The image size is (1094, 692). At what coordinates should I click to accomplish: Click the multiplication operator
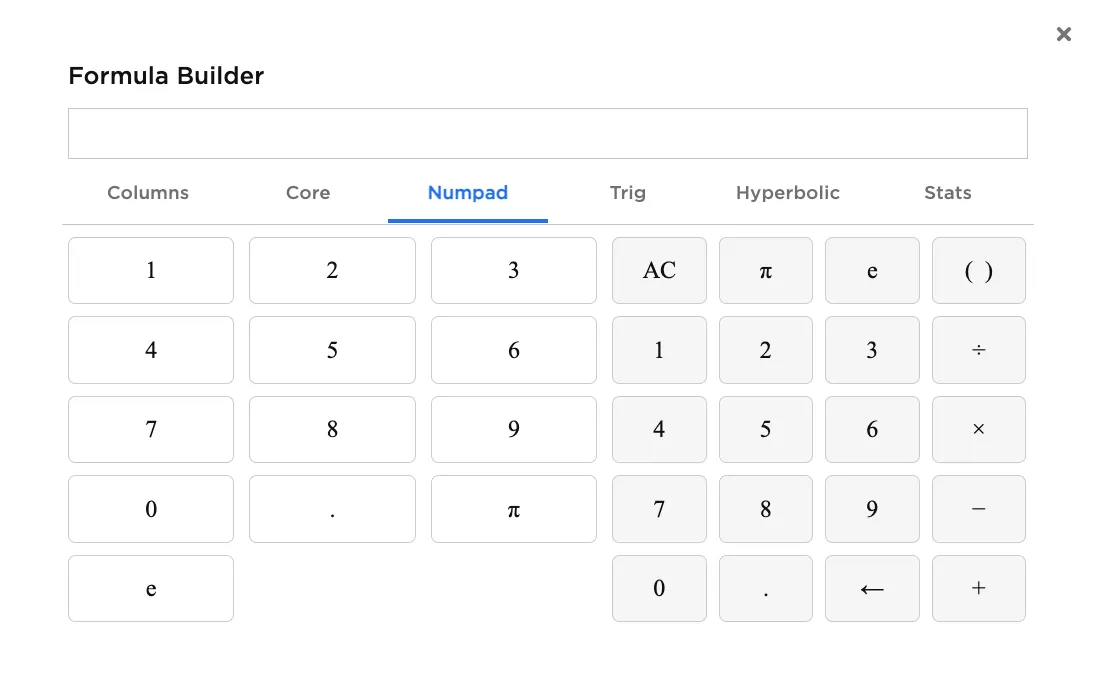pyautogui.click(x=978, y=429)
